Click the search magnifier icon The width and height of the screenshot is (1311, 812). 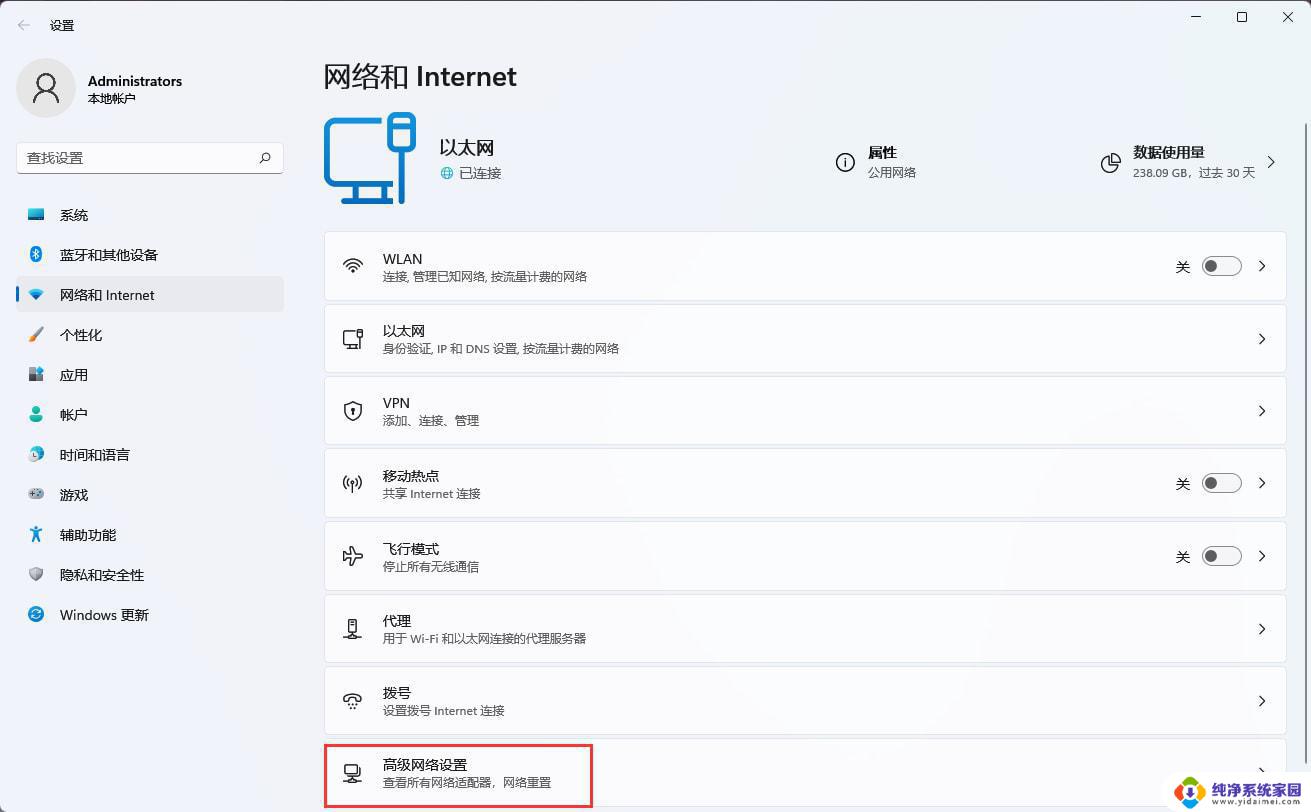point(265,158)
